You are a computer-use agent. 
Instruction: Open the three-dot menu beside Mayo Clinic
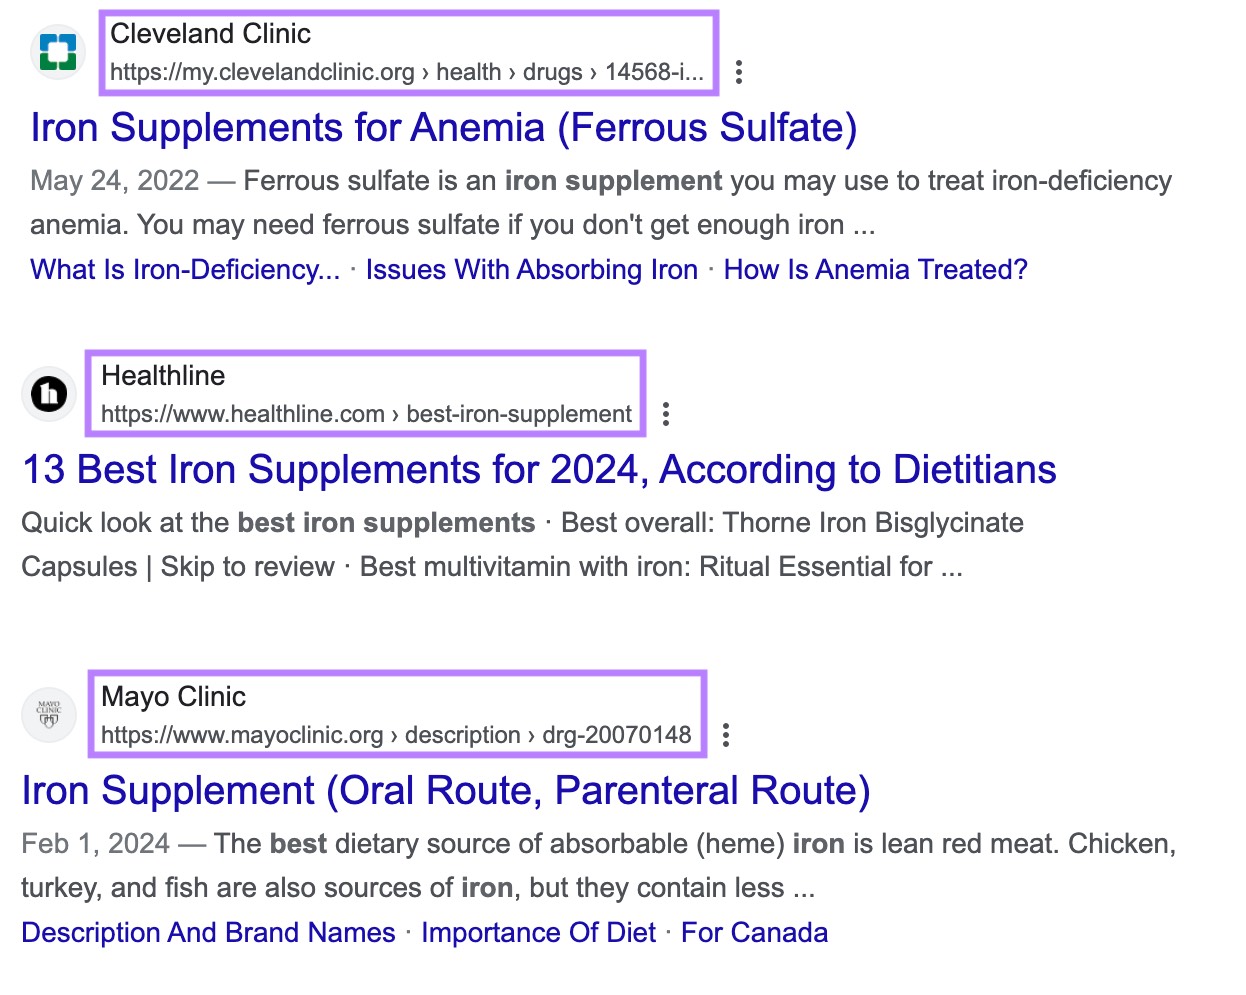726,735
